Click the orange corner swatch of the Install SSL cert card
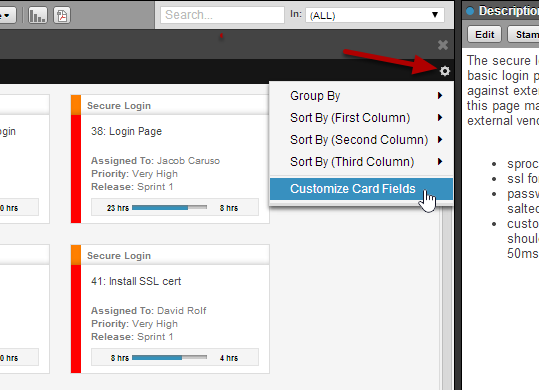The width and height of the screenshot is (539, 390). click(x=76, y=255)
